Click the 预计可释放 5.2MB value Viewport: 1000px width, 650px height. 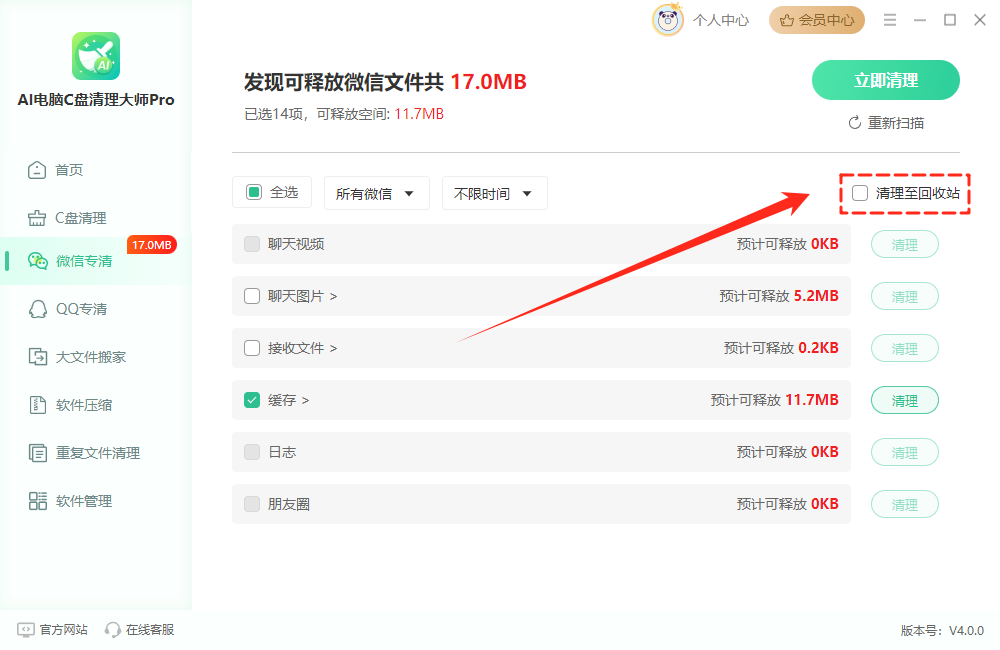click(x=779, y=296)
